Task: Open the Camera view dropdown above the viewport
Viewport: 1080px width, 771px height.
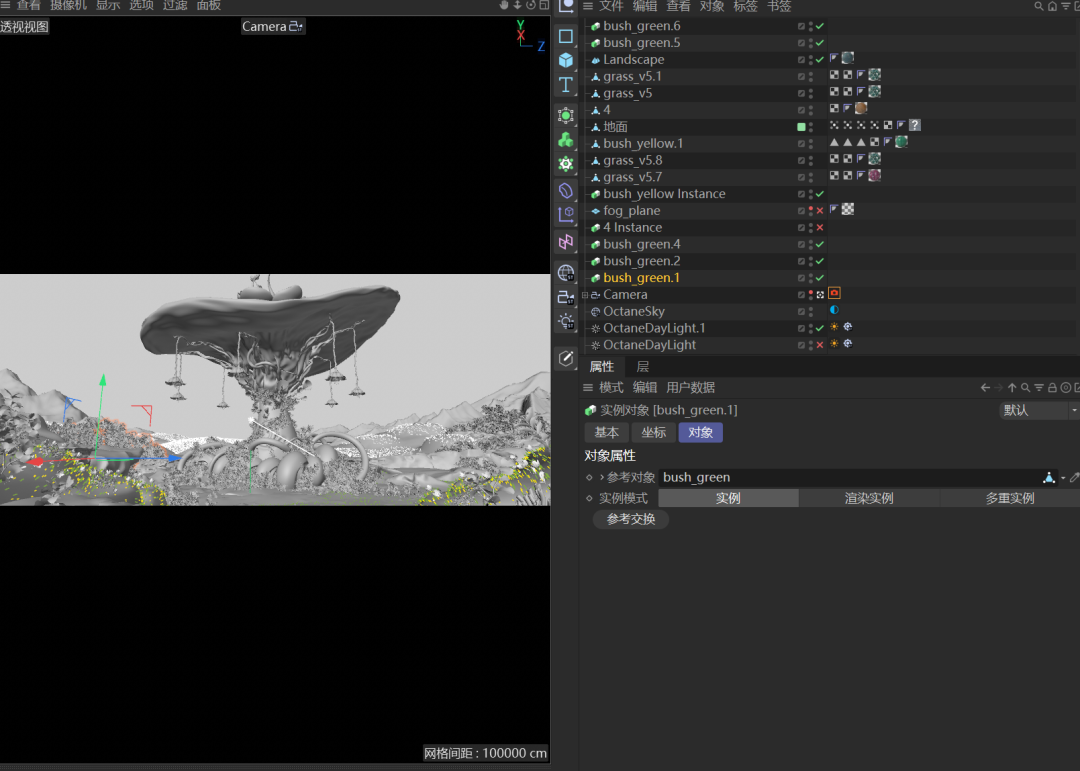Action: point(272,26)
